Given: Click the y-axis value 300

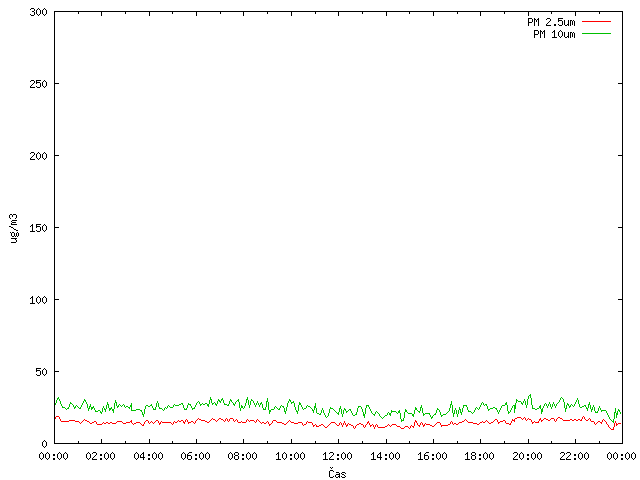Looking at the screenshot, I should point(38,12).
